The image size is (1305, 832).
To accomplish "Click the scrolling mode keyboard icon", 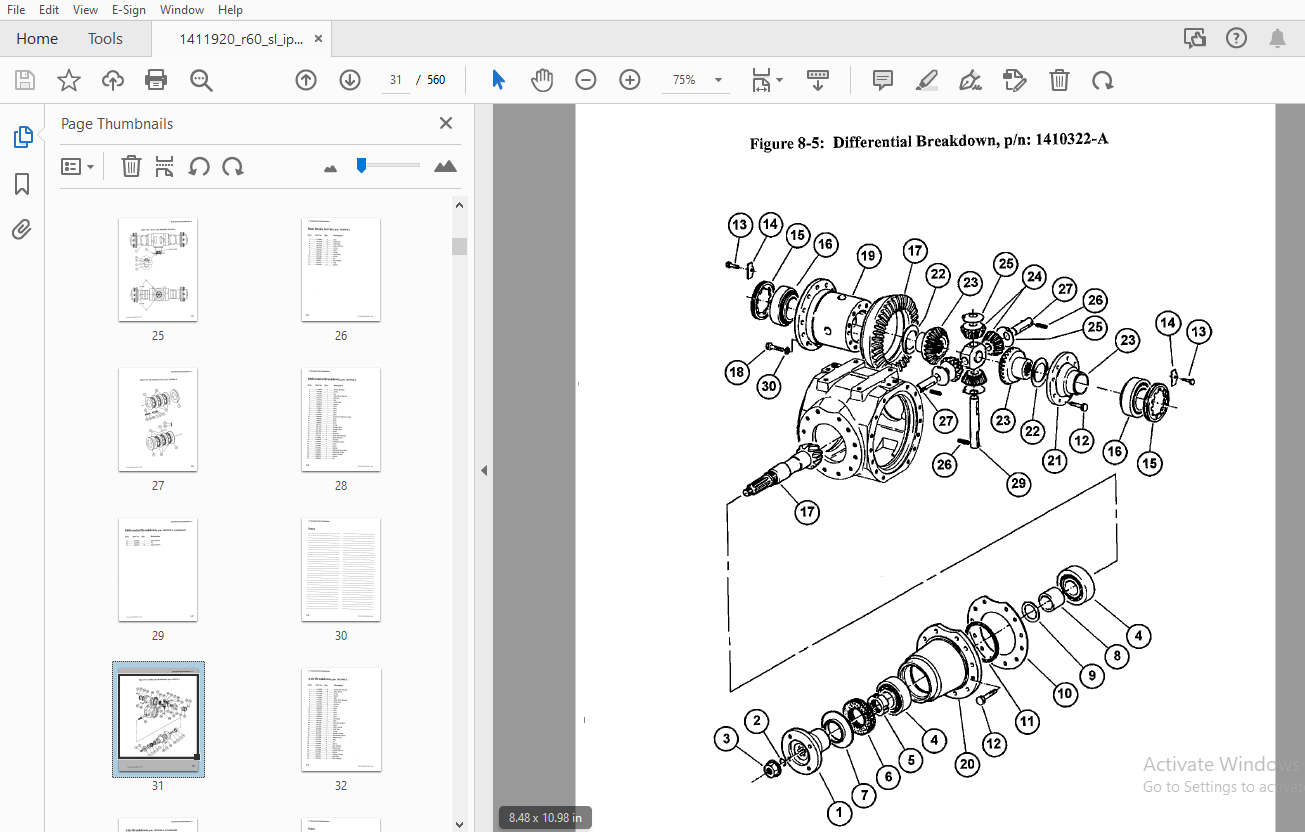I will coord(818,80).
